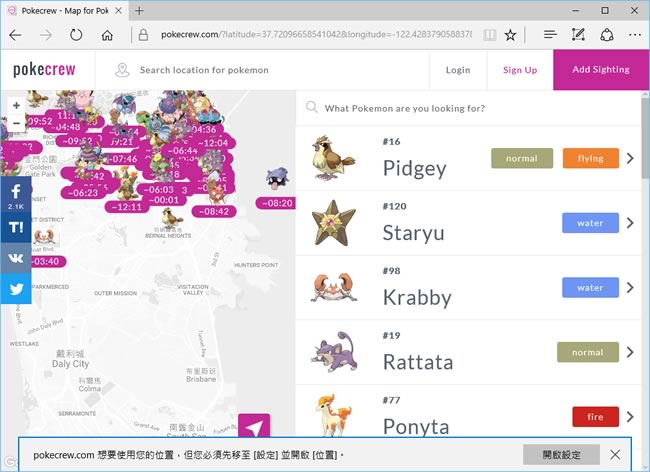
Task: Share on Facebook sidebar icon
Action: click(x=16, y=194)
